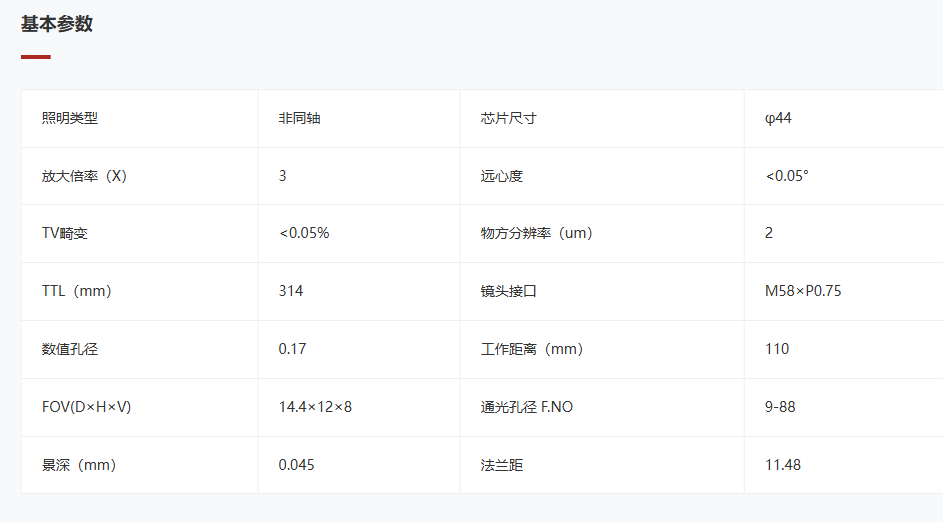Click the 基本参数 section heading
The height and width of the screenshot is (522, 943).
click(x=57, y=24)
